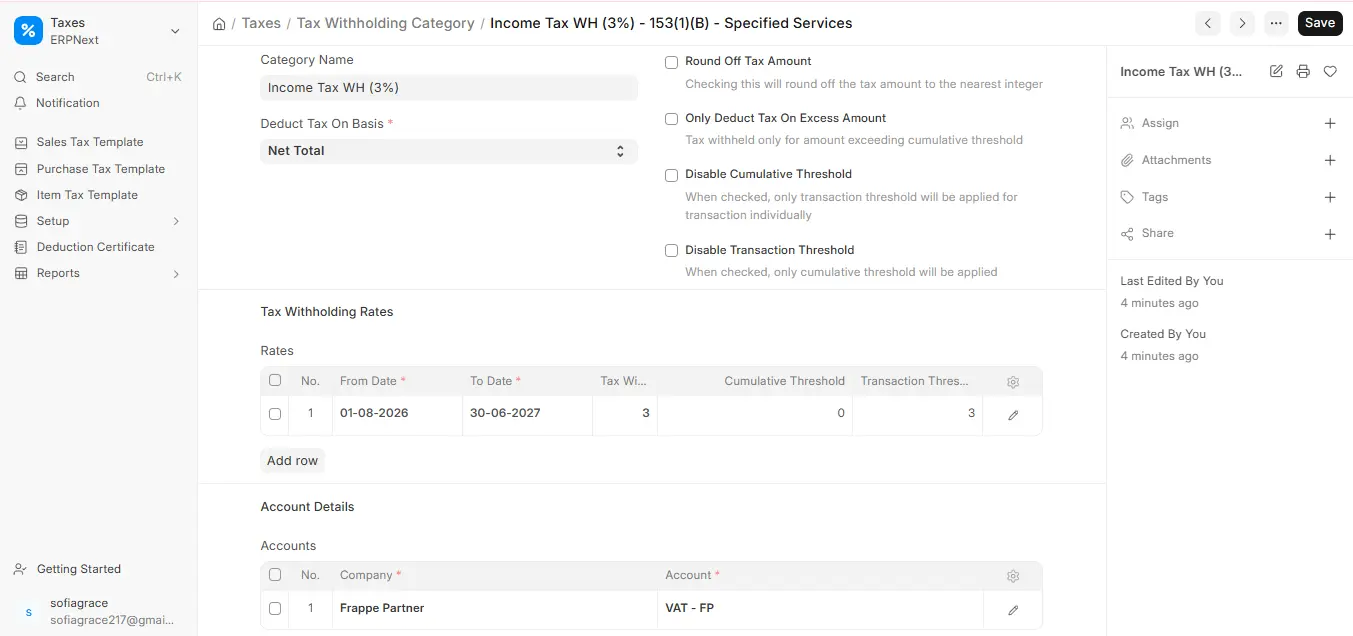Click the Category Name input field
The height and width of the screenshot is (636, 1353).
(x=449, y=88)
